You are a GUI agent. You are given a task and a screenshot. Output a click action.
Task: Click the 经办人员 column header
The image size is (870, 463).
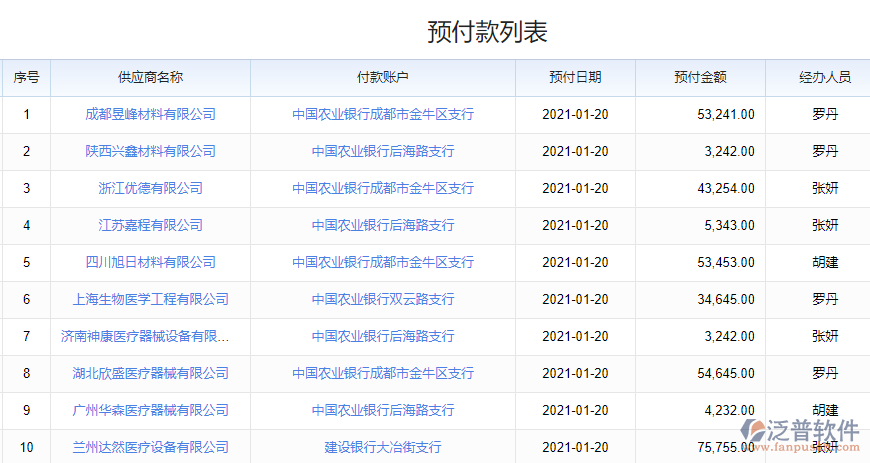pyautogui.click(x=825, y=77)
